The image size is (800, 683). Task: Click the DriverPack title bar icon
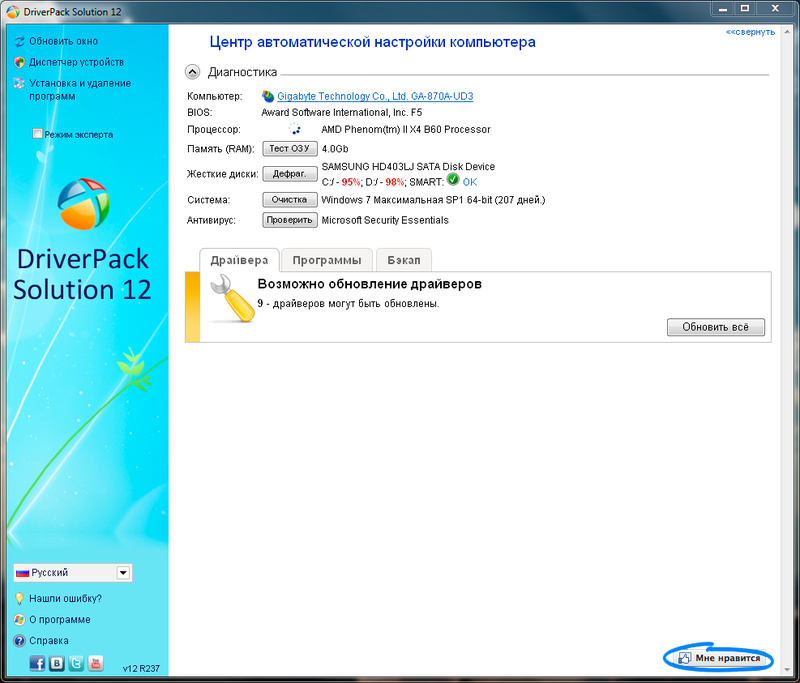13,12
